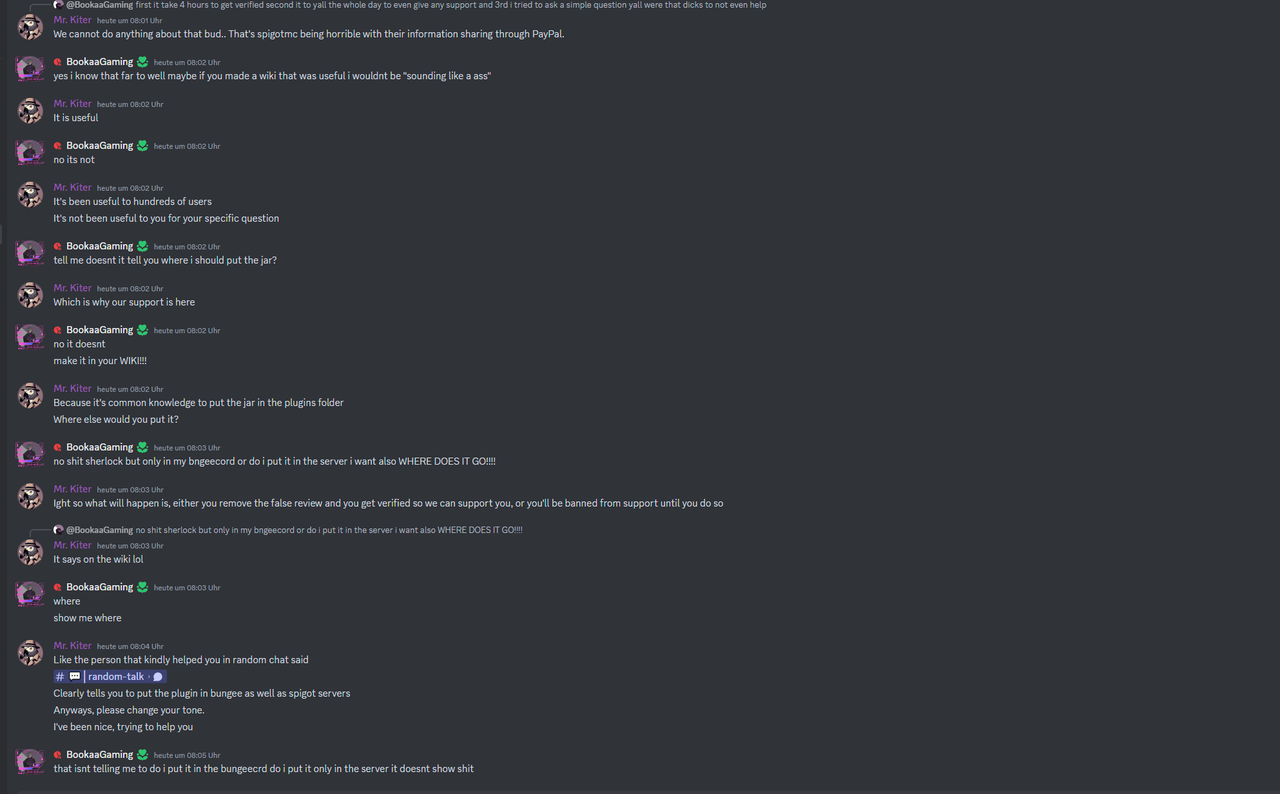The height and width of the screenshot is (794, 1280).
Task: Click green badge on "no its not" message author
Action: point(142,146)
